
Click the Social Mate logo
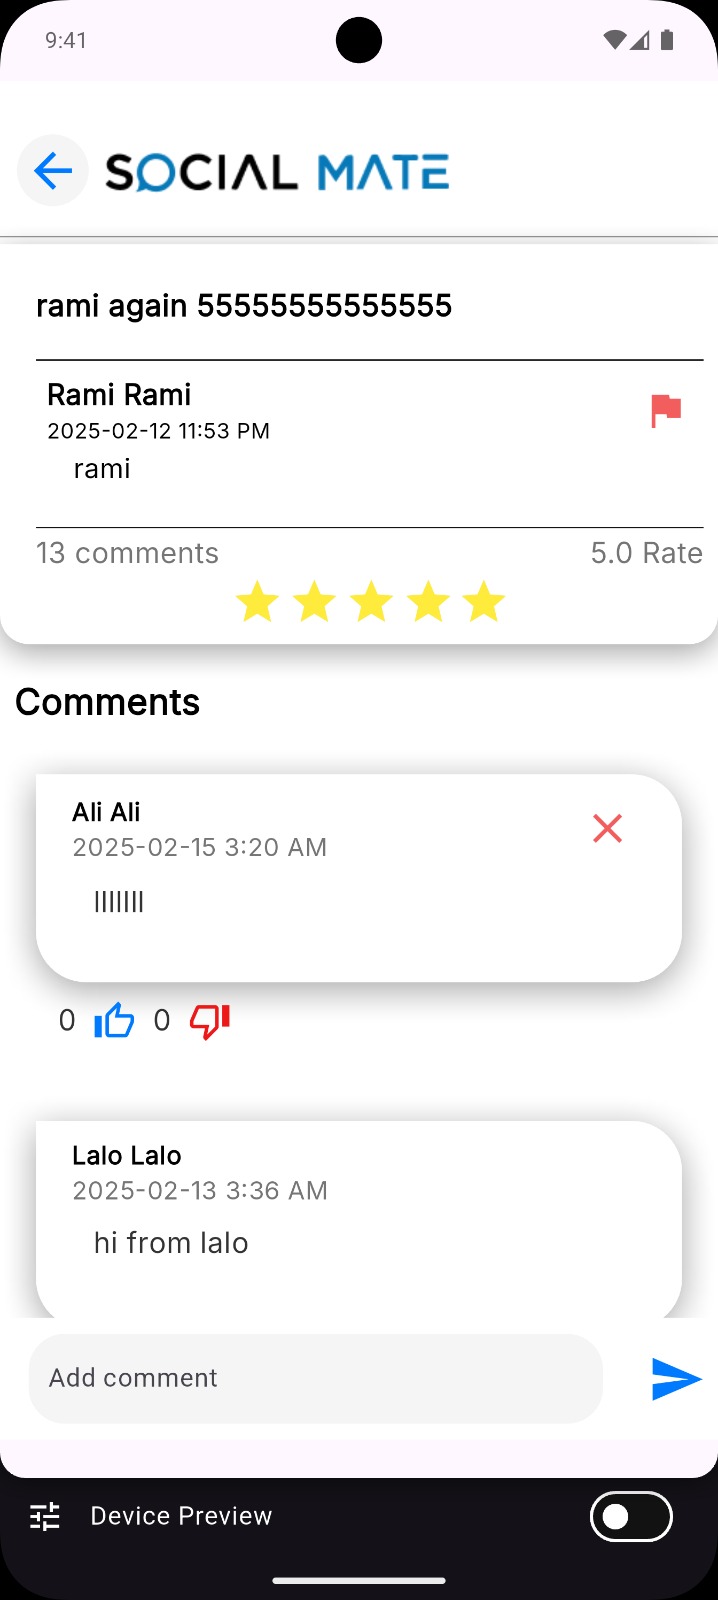pyautogui.click(x=277, y=171)
